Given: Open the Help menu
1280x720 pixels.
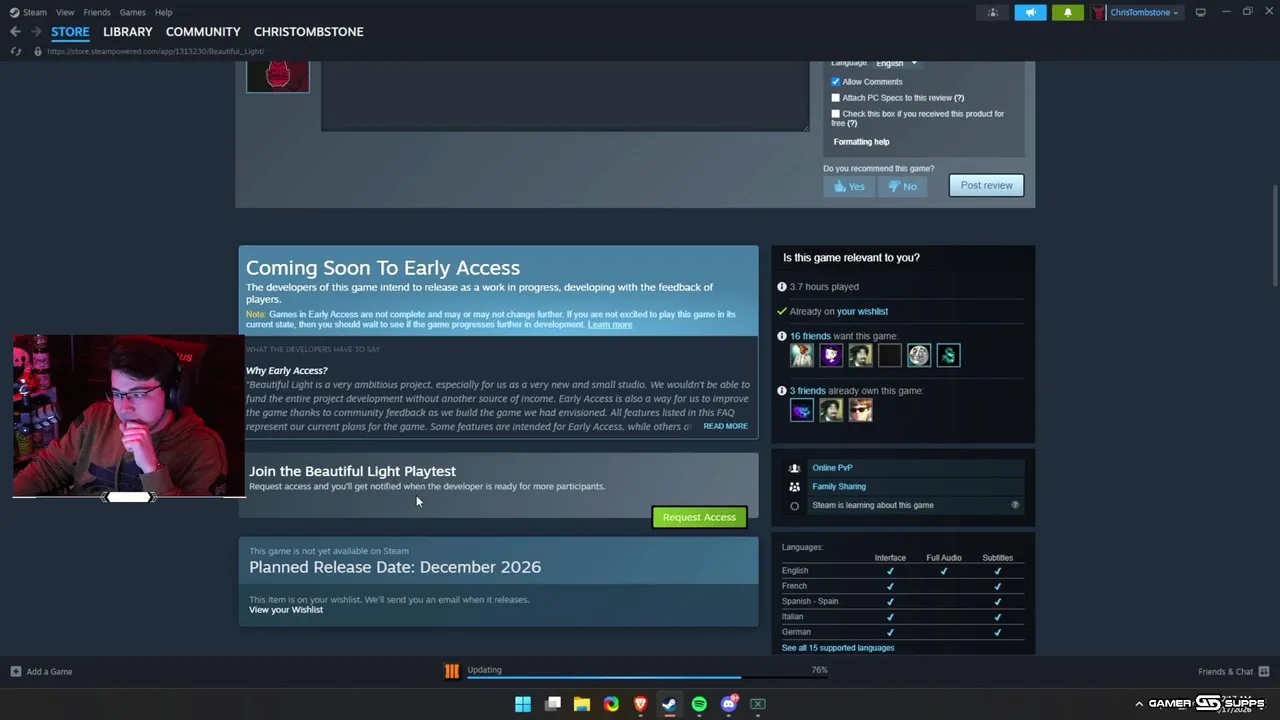Looking at the screenshot, I should point(164,12).
